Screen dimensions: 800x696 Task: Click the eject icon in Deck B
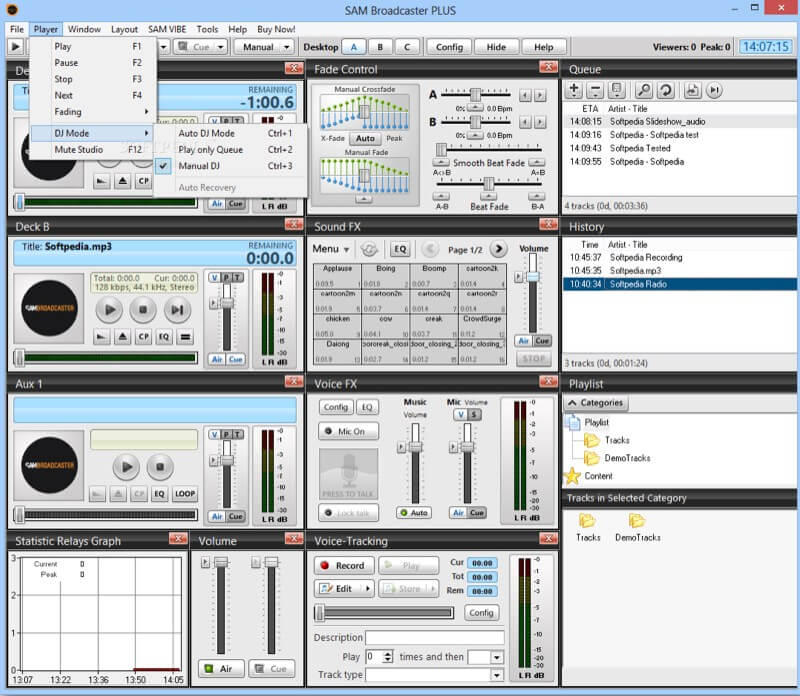[122, 337]
